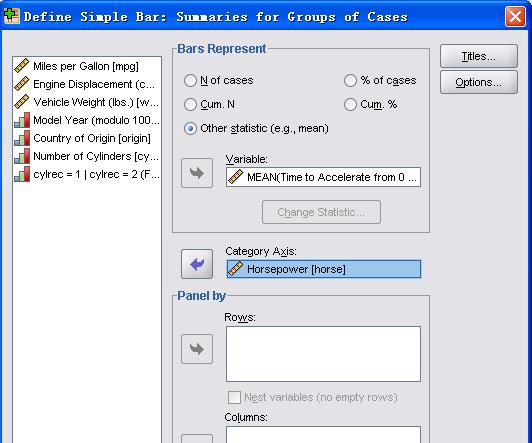Select Miles per Gallon [mpg] variable
This screenshot has height=443, width=532.
[86, 66]
